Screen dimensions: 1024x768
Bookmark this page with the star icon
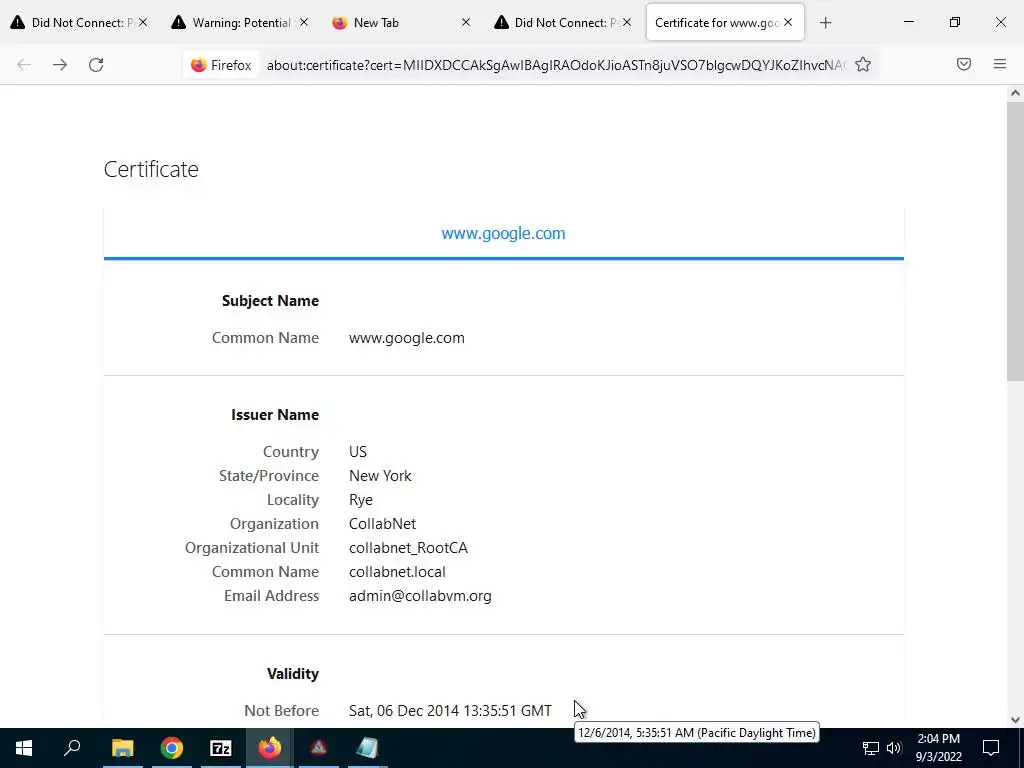(x=863, y=65)
